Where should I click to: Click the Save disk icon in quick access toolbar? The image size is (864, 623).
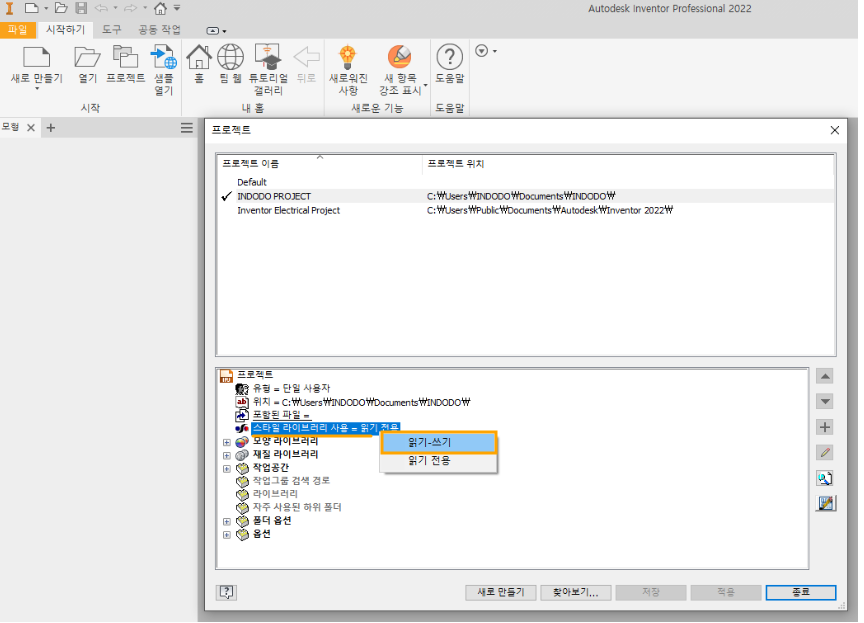coord(81,8)
